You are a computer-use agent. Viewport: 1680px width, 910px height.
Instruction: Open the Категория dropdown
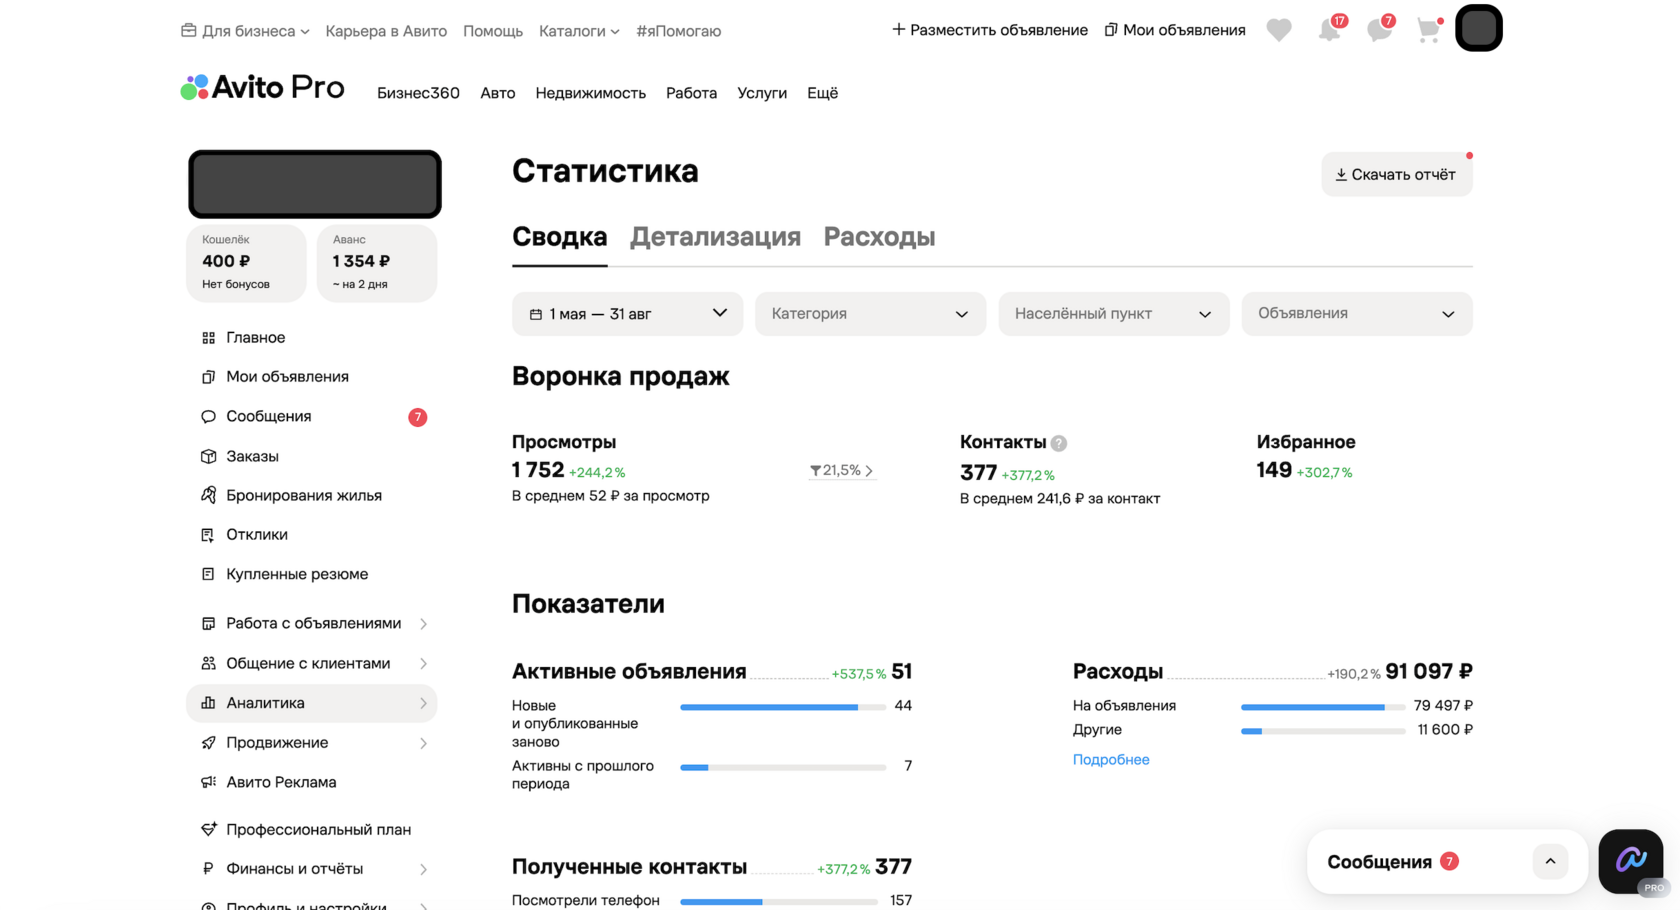870,314
